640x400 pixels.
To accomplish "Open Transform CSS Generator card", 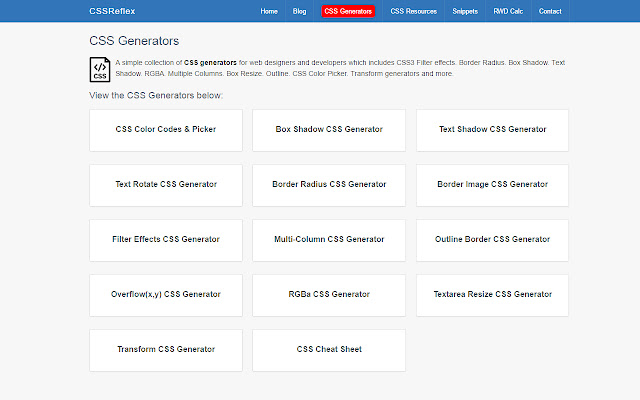I will [166, 351].
